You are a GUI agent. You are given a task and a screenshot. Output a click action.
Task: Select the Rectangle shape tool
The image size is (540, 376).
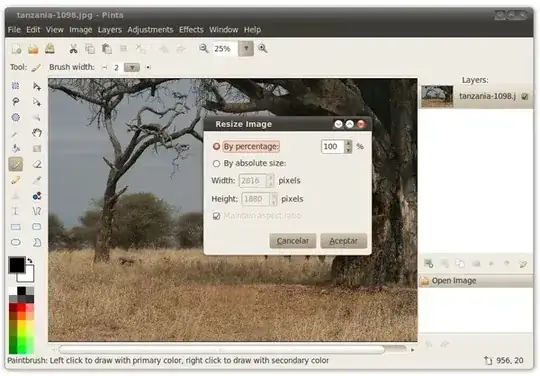tap(15, 227)
